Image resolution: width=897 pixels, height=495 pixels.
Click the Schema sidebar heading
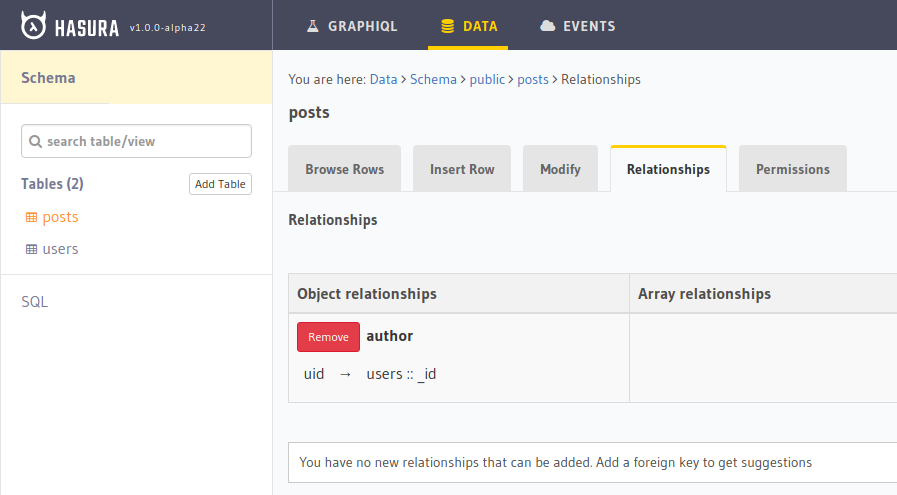click(48, 78)
